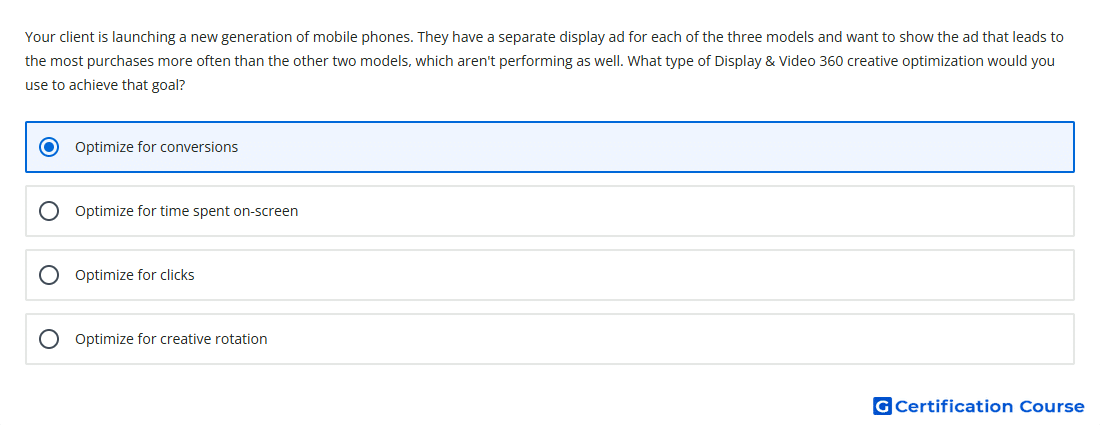Open the blue G logo icon
The image size is (1100, 425).
[882, 406]
